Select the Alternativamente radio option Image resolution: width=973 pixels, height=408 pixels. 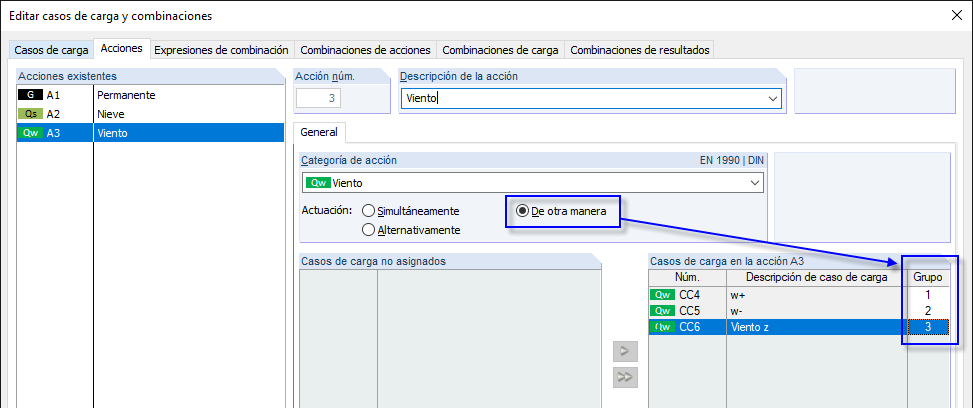[x=369, y=230]
